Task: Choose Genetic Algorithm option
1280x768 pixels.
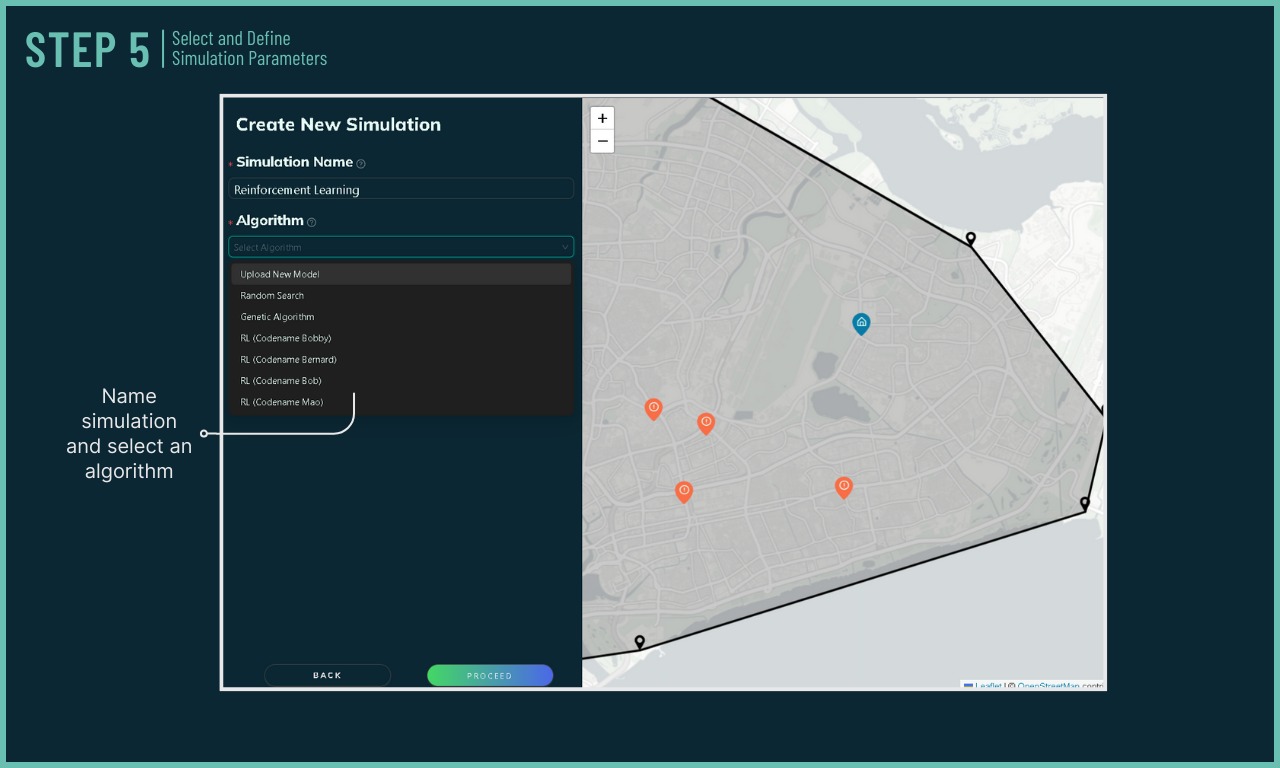Action: [x=401, y=317]
